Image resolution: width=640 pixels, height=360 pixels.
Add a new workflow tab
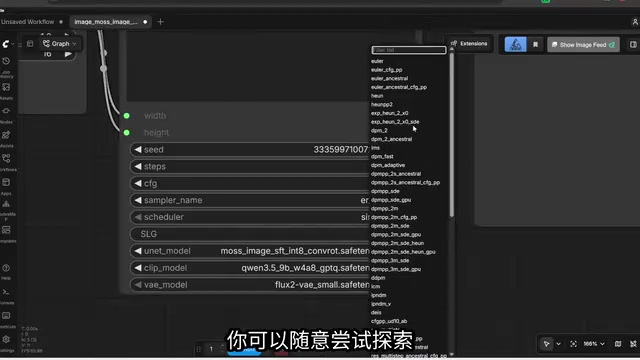point(160,22)
